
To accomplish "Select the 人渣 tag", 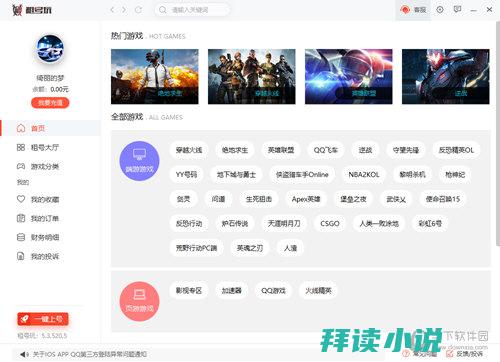I will (x=290, y=248).
